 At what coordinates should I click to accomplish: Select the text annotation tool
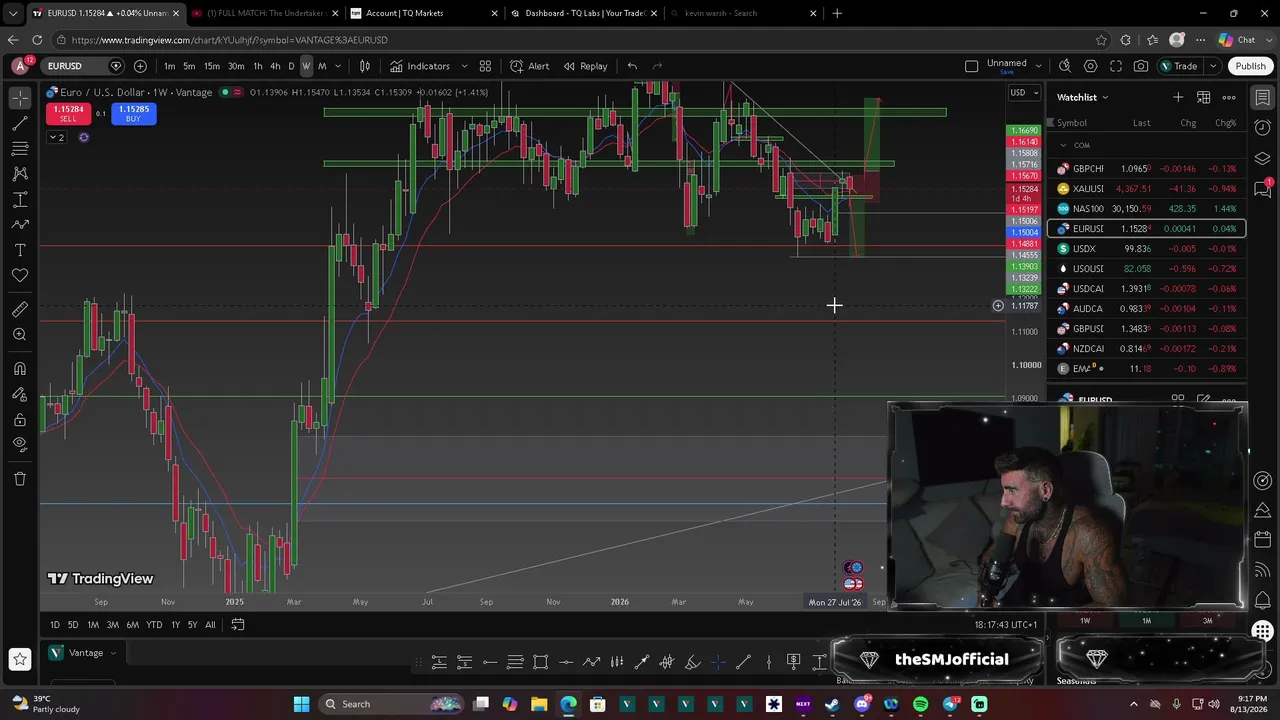tap(20, 249)
